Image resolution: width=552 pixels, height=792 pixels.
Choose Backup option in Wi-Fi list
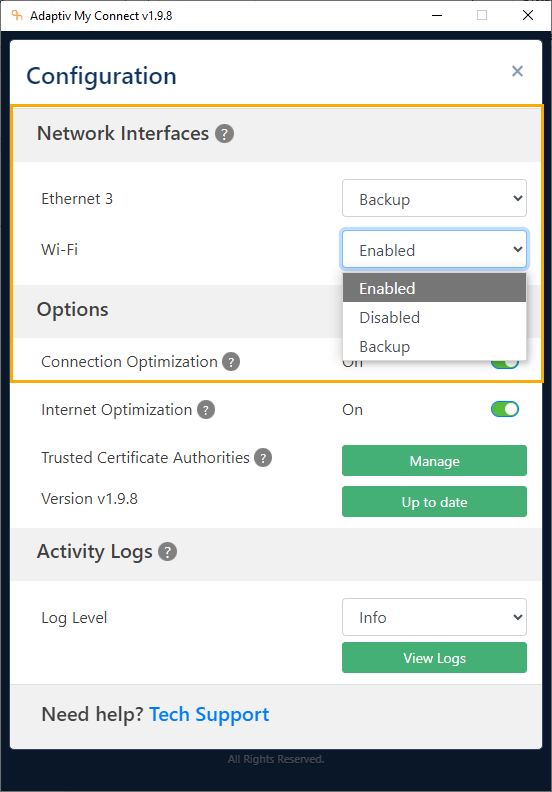tap(434, 346)
